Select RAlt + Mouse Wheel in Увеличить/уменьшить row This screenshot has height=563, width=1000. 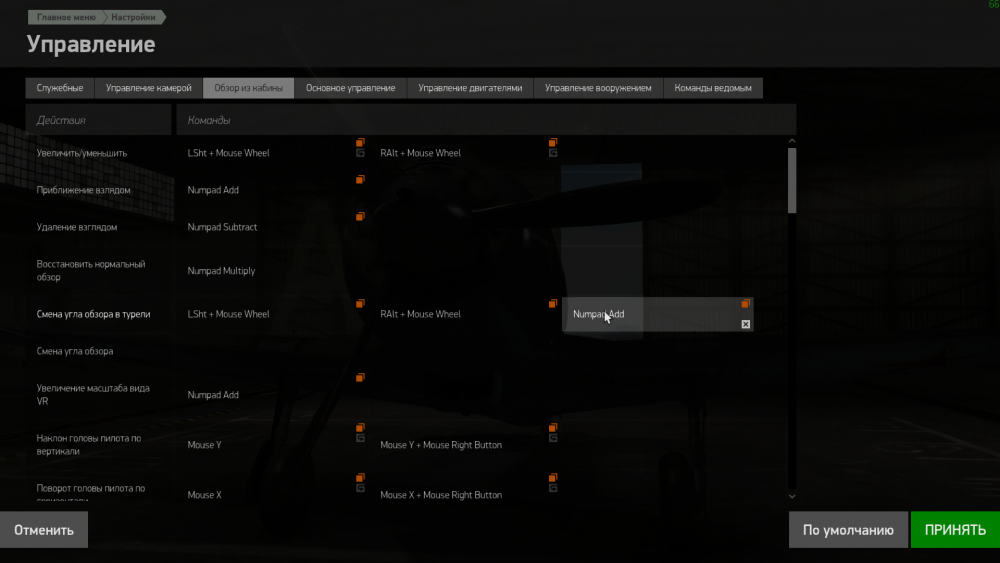tap(420, 153)
